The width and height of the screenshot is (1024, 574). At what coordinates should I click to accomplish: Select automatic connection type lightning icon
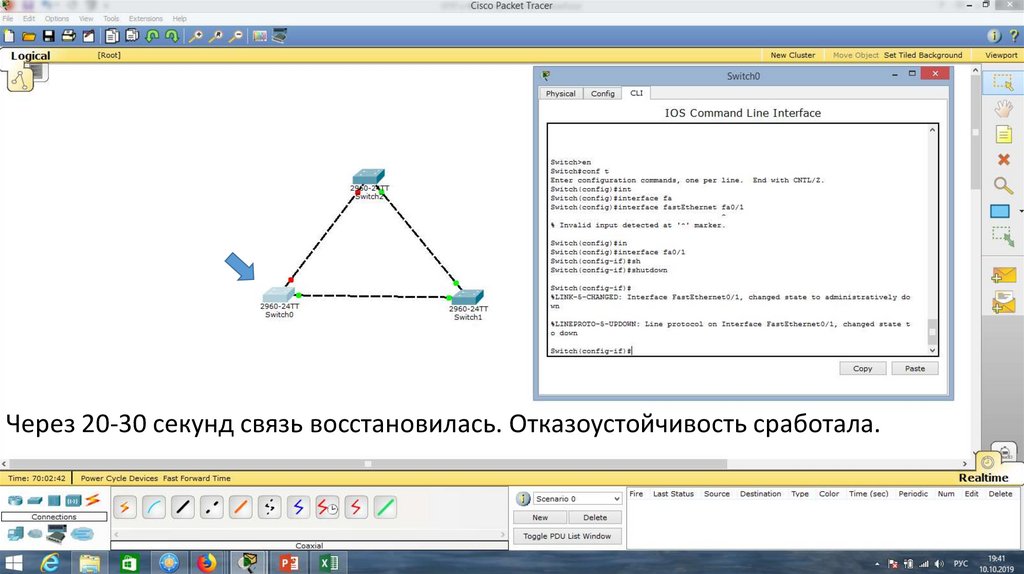coord(125,507)
